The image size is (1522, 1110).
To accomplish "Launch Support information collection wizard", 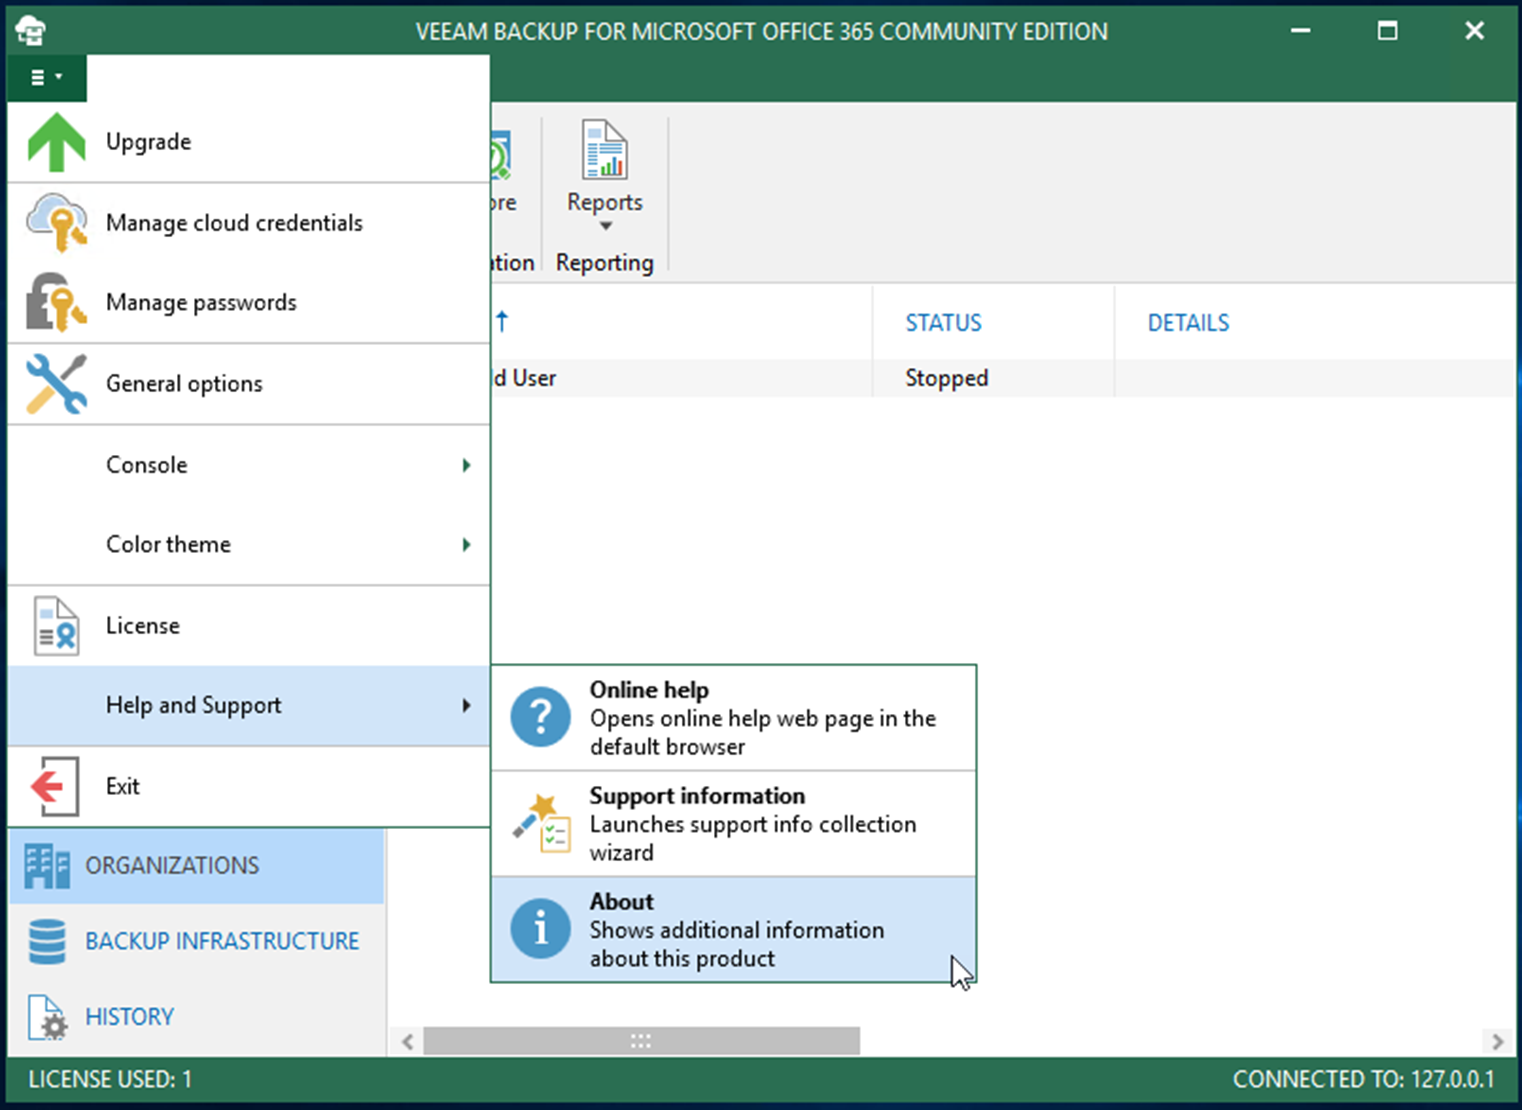I will click(734, 824).
